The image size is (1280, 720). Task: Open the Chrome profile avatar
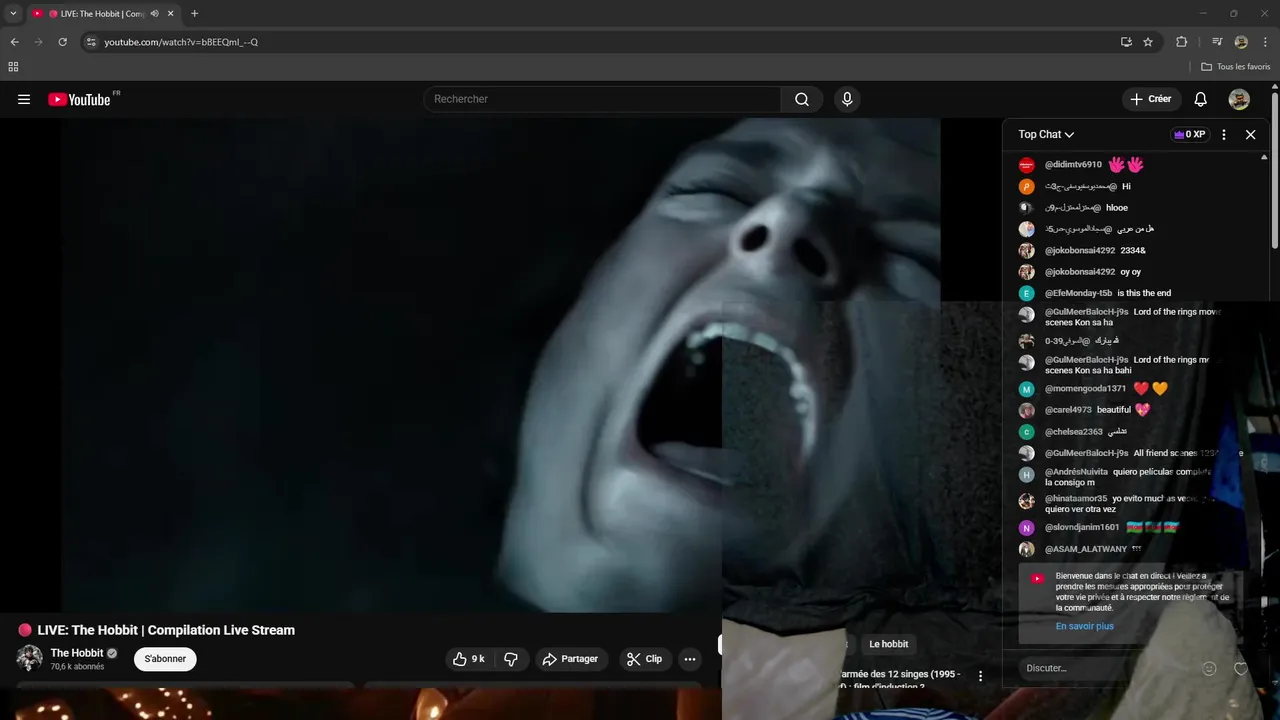pos(1241,42)
